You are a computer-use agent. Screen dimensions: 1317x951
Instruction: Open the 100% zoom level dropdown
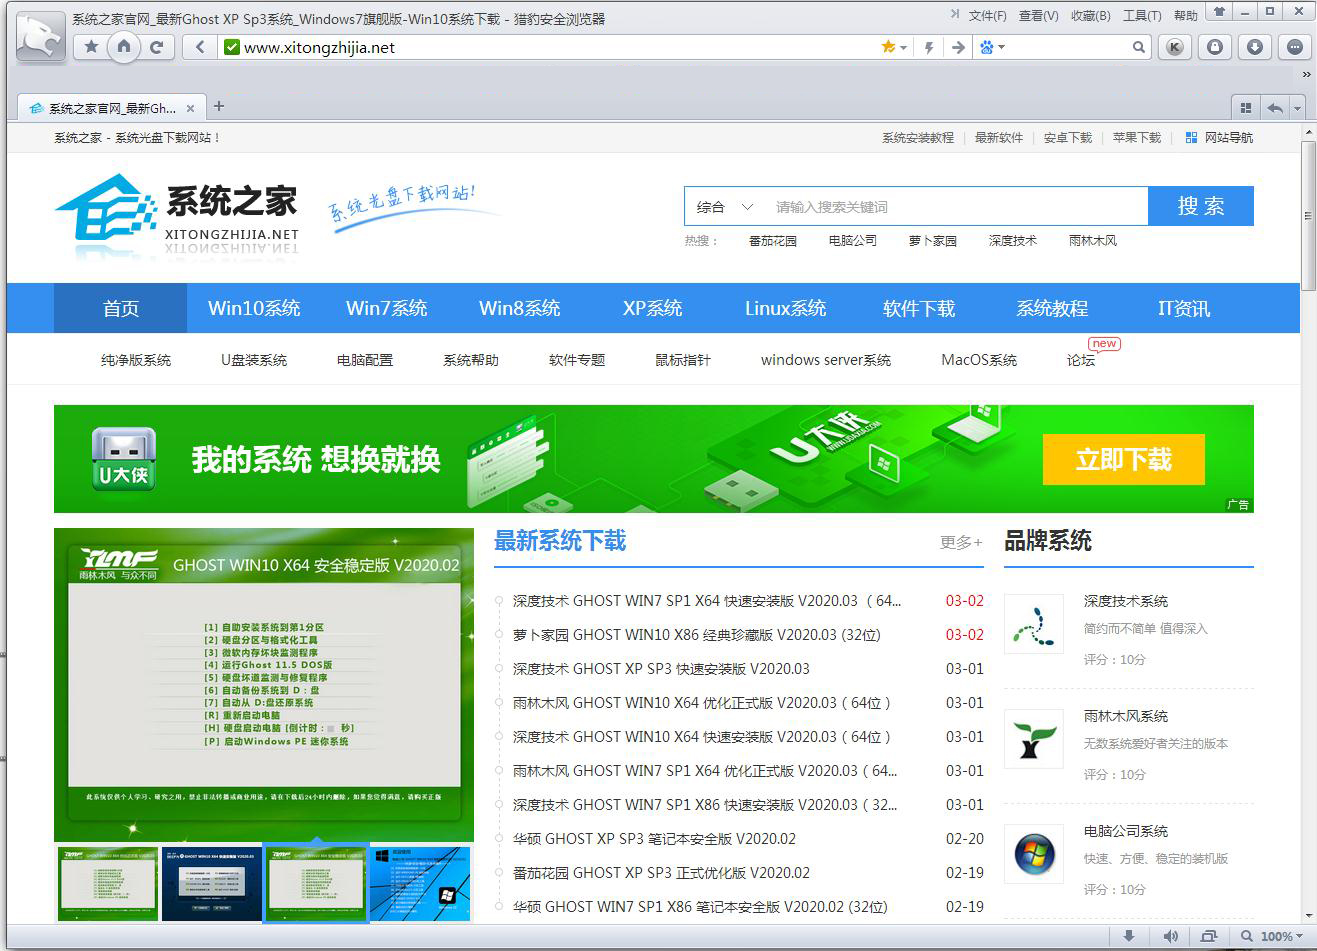point(1280,936)
